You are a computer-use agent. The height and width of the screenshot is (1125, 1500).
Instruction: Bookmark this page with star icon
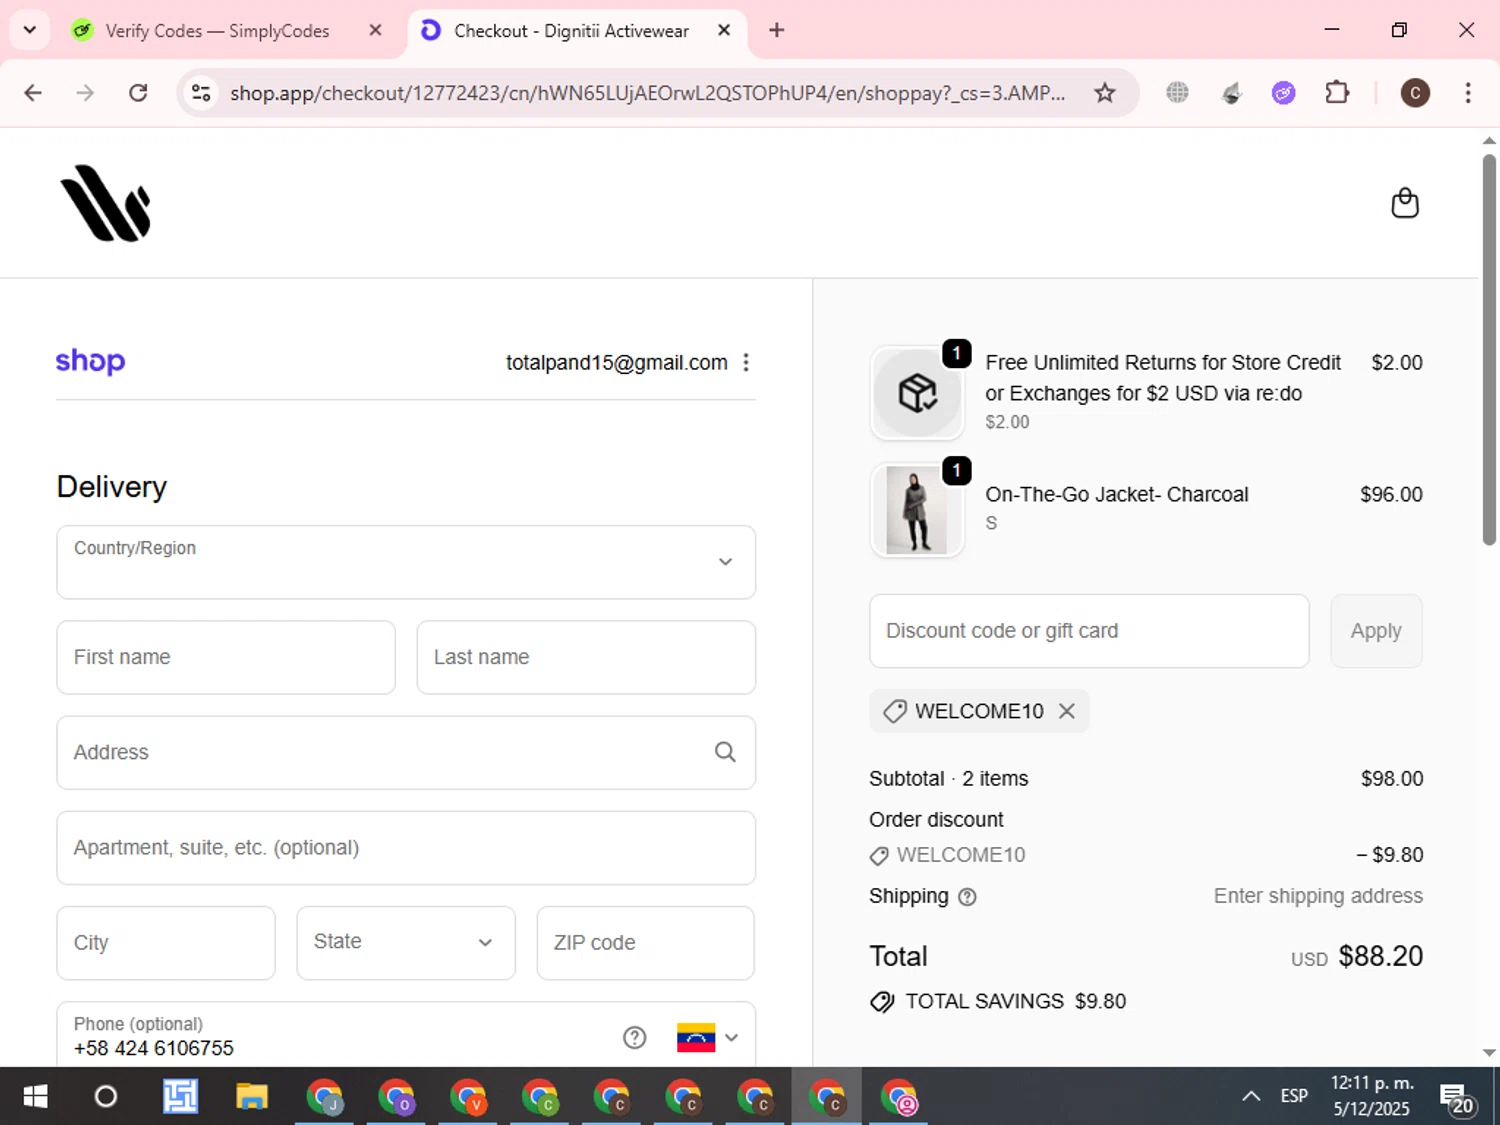[x=1104, y=93]
